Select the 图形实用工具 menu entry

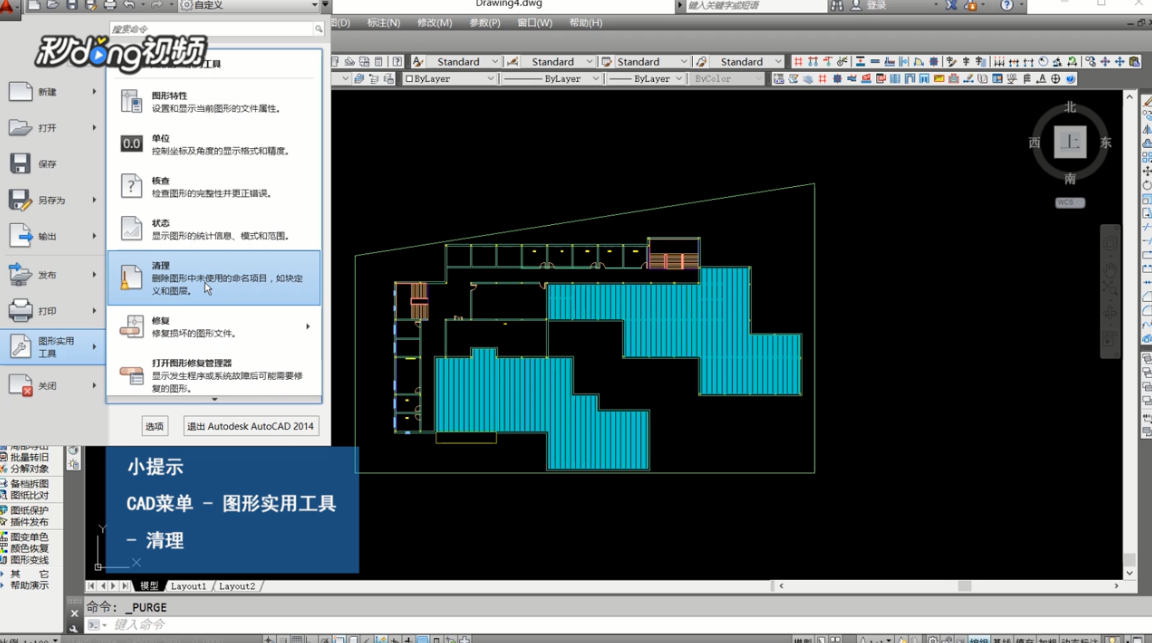(x=51, y=347)
